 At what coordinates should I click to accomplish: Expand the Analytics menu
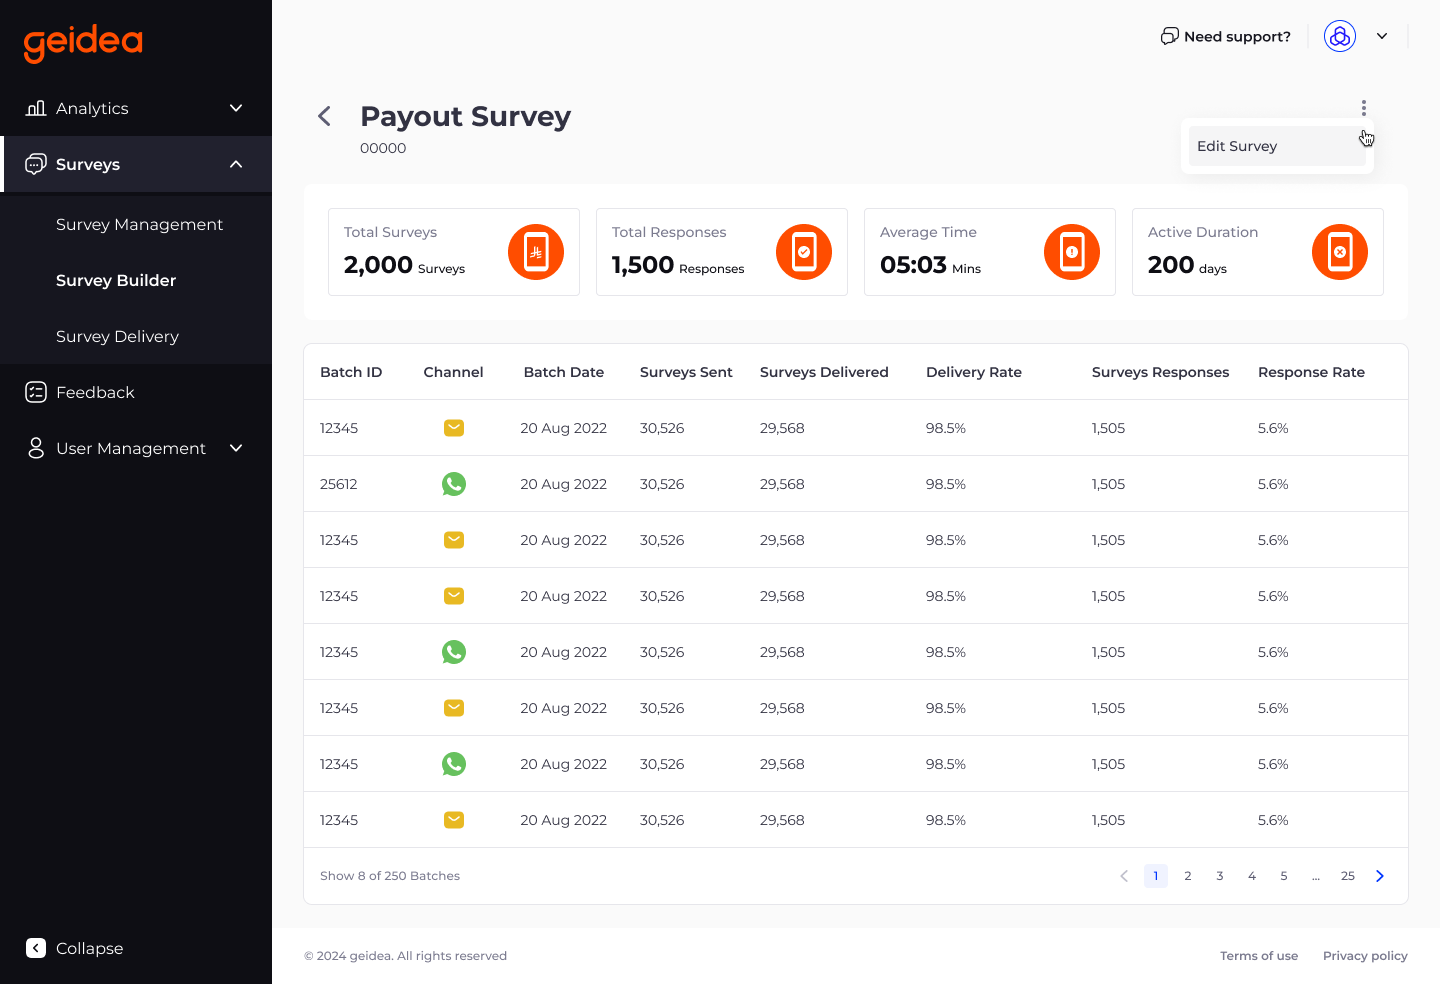pyautogui.click(x=236, y=108)
